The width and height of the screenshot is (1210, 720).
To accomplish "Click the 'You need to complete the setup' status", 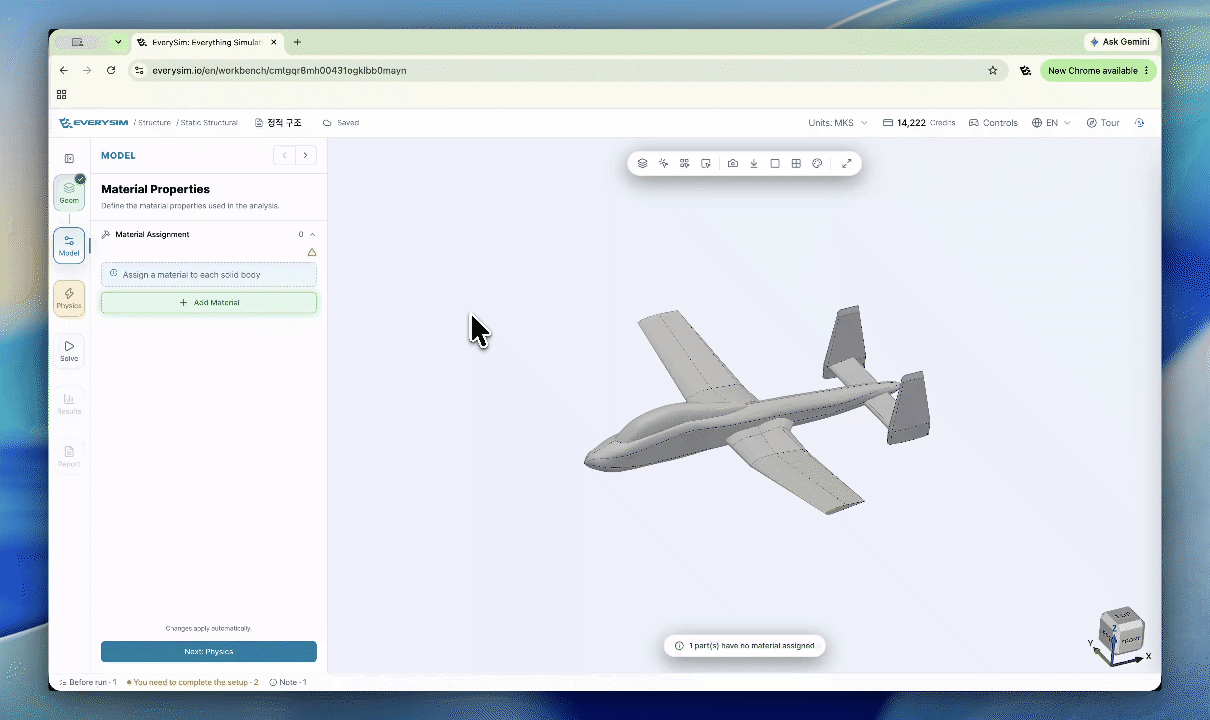I will tap(193, 682).
